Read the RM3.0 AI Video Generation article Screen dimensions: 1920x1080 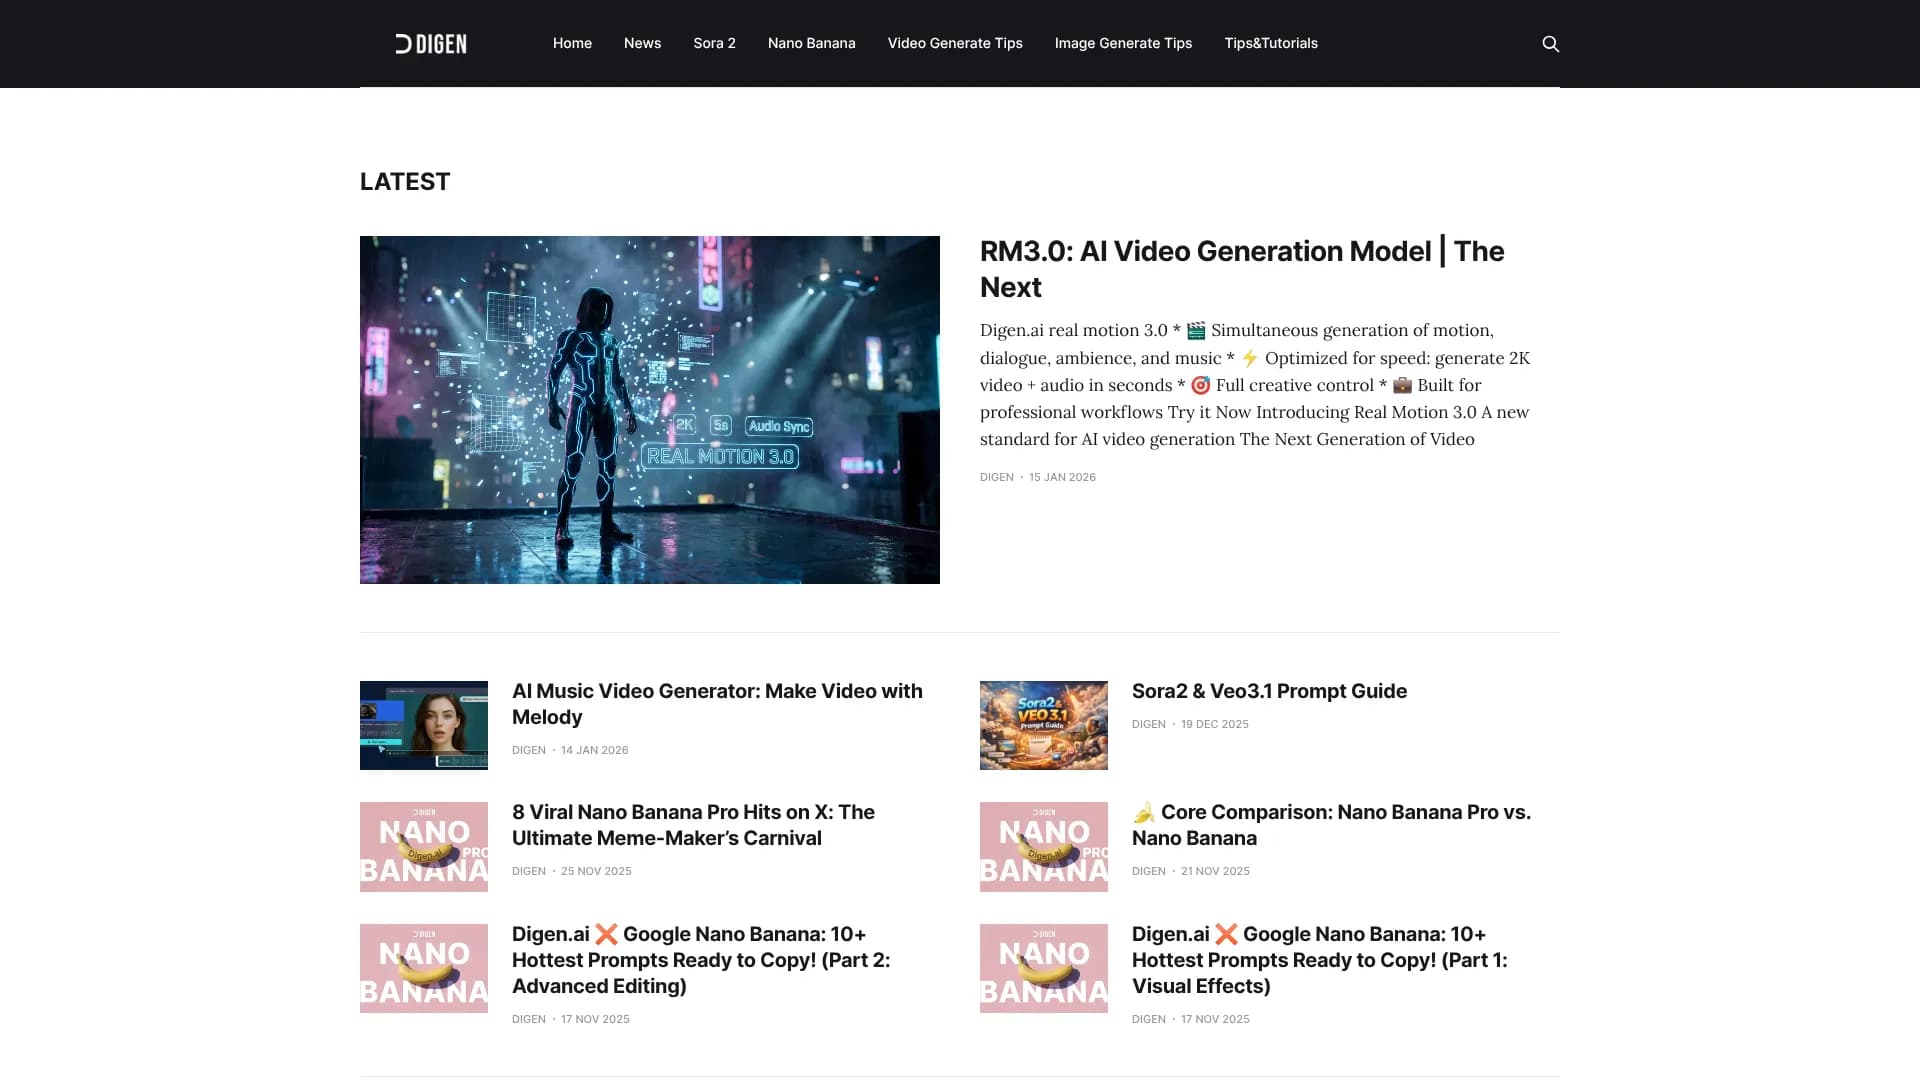[x=1242, y=269]
